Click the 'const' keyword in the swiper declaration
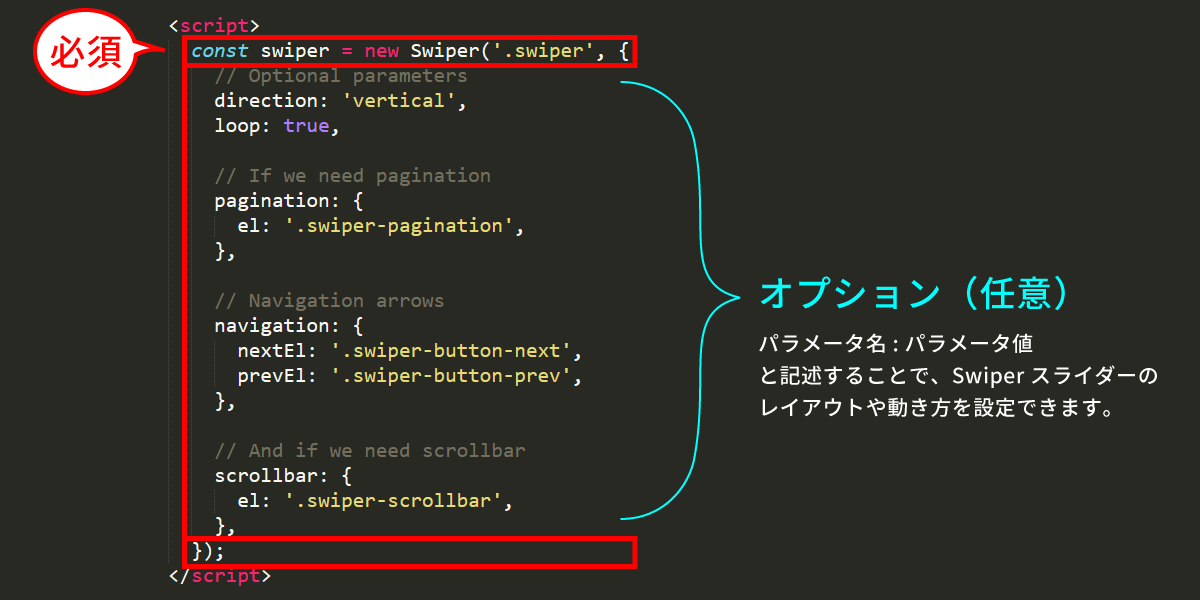The width and height of the screenshot is (1200, 600). click(x=220, y=50)
